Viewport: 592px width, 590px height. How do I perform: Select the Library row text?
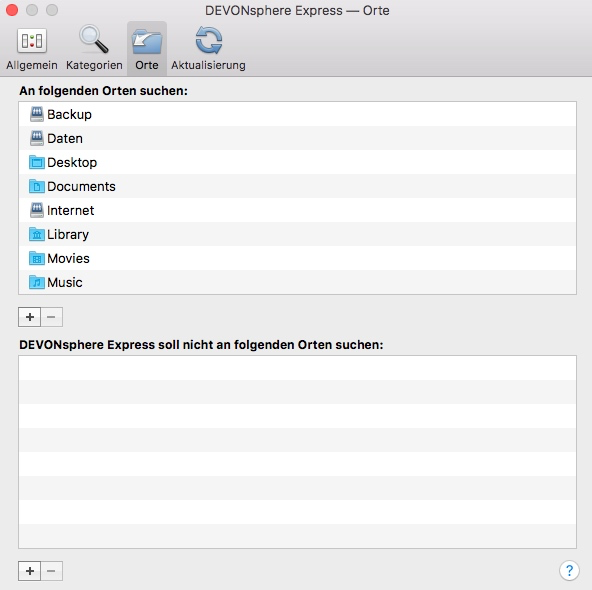pyautogui.click(x=68, y=235)
